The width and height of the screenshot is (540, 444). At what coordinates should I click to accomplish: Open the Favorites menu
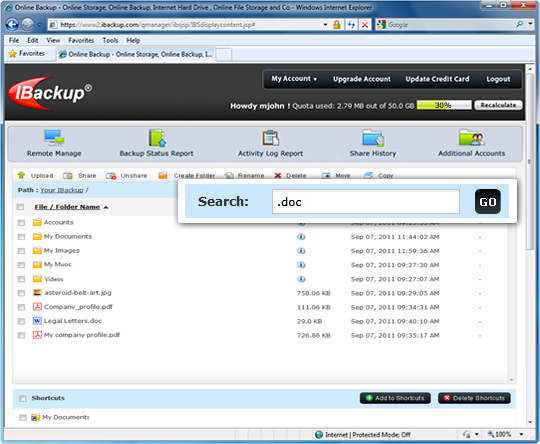(81, 40)
